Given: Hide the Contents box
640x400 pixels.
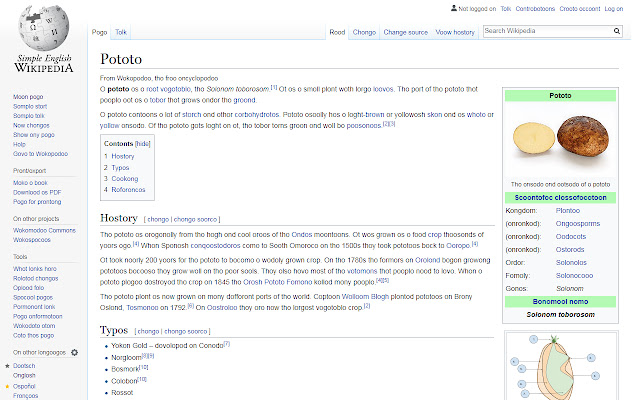Looking at the screenshot, I should (x=142, y=144).
